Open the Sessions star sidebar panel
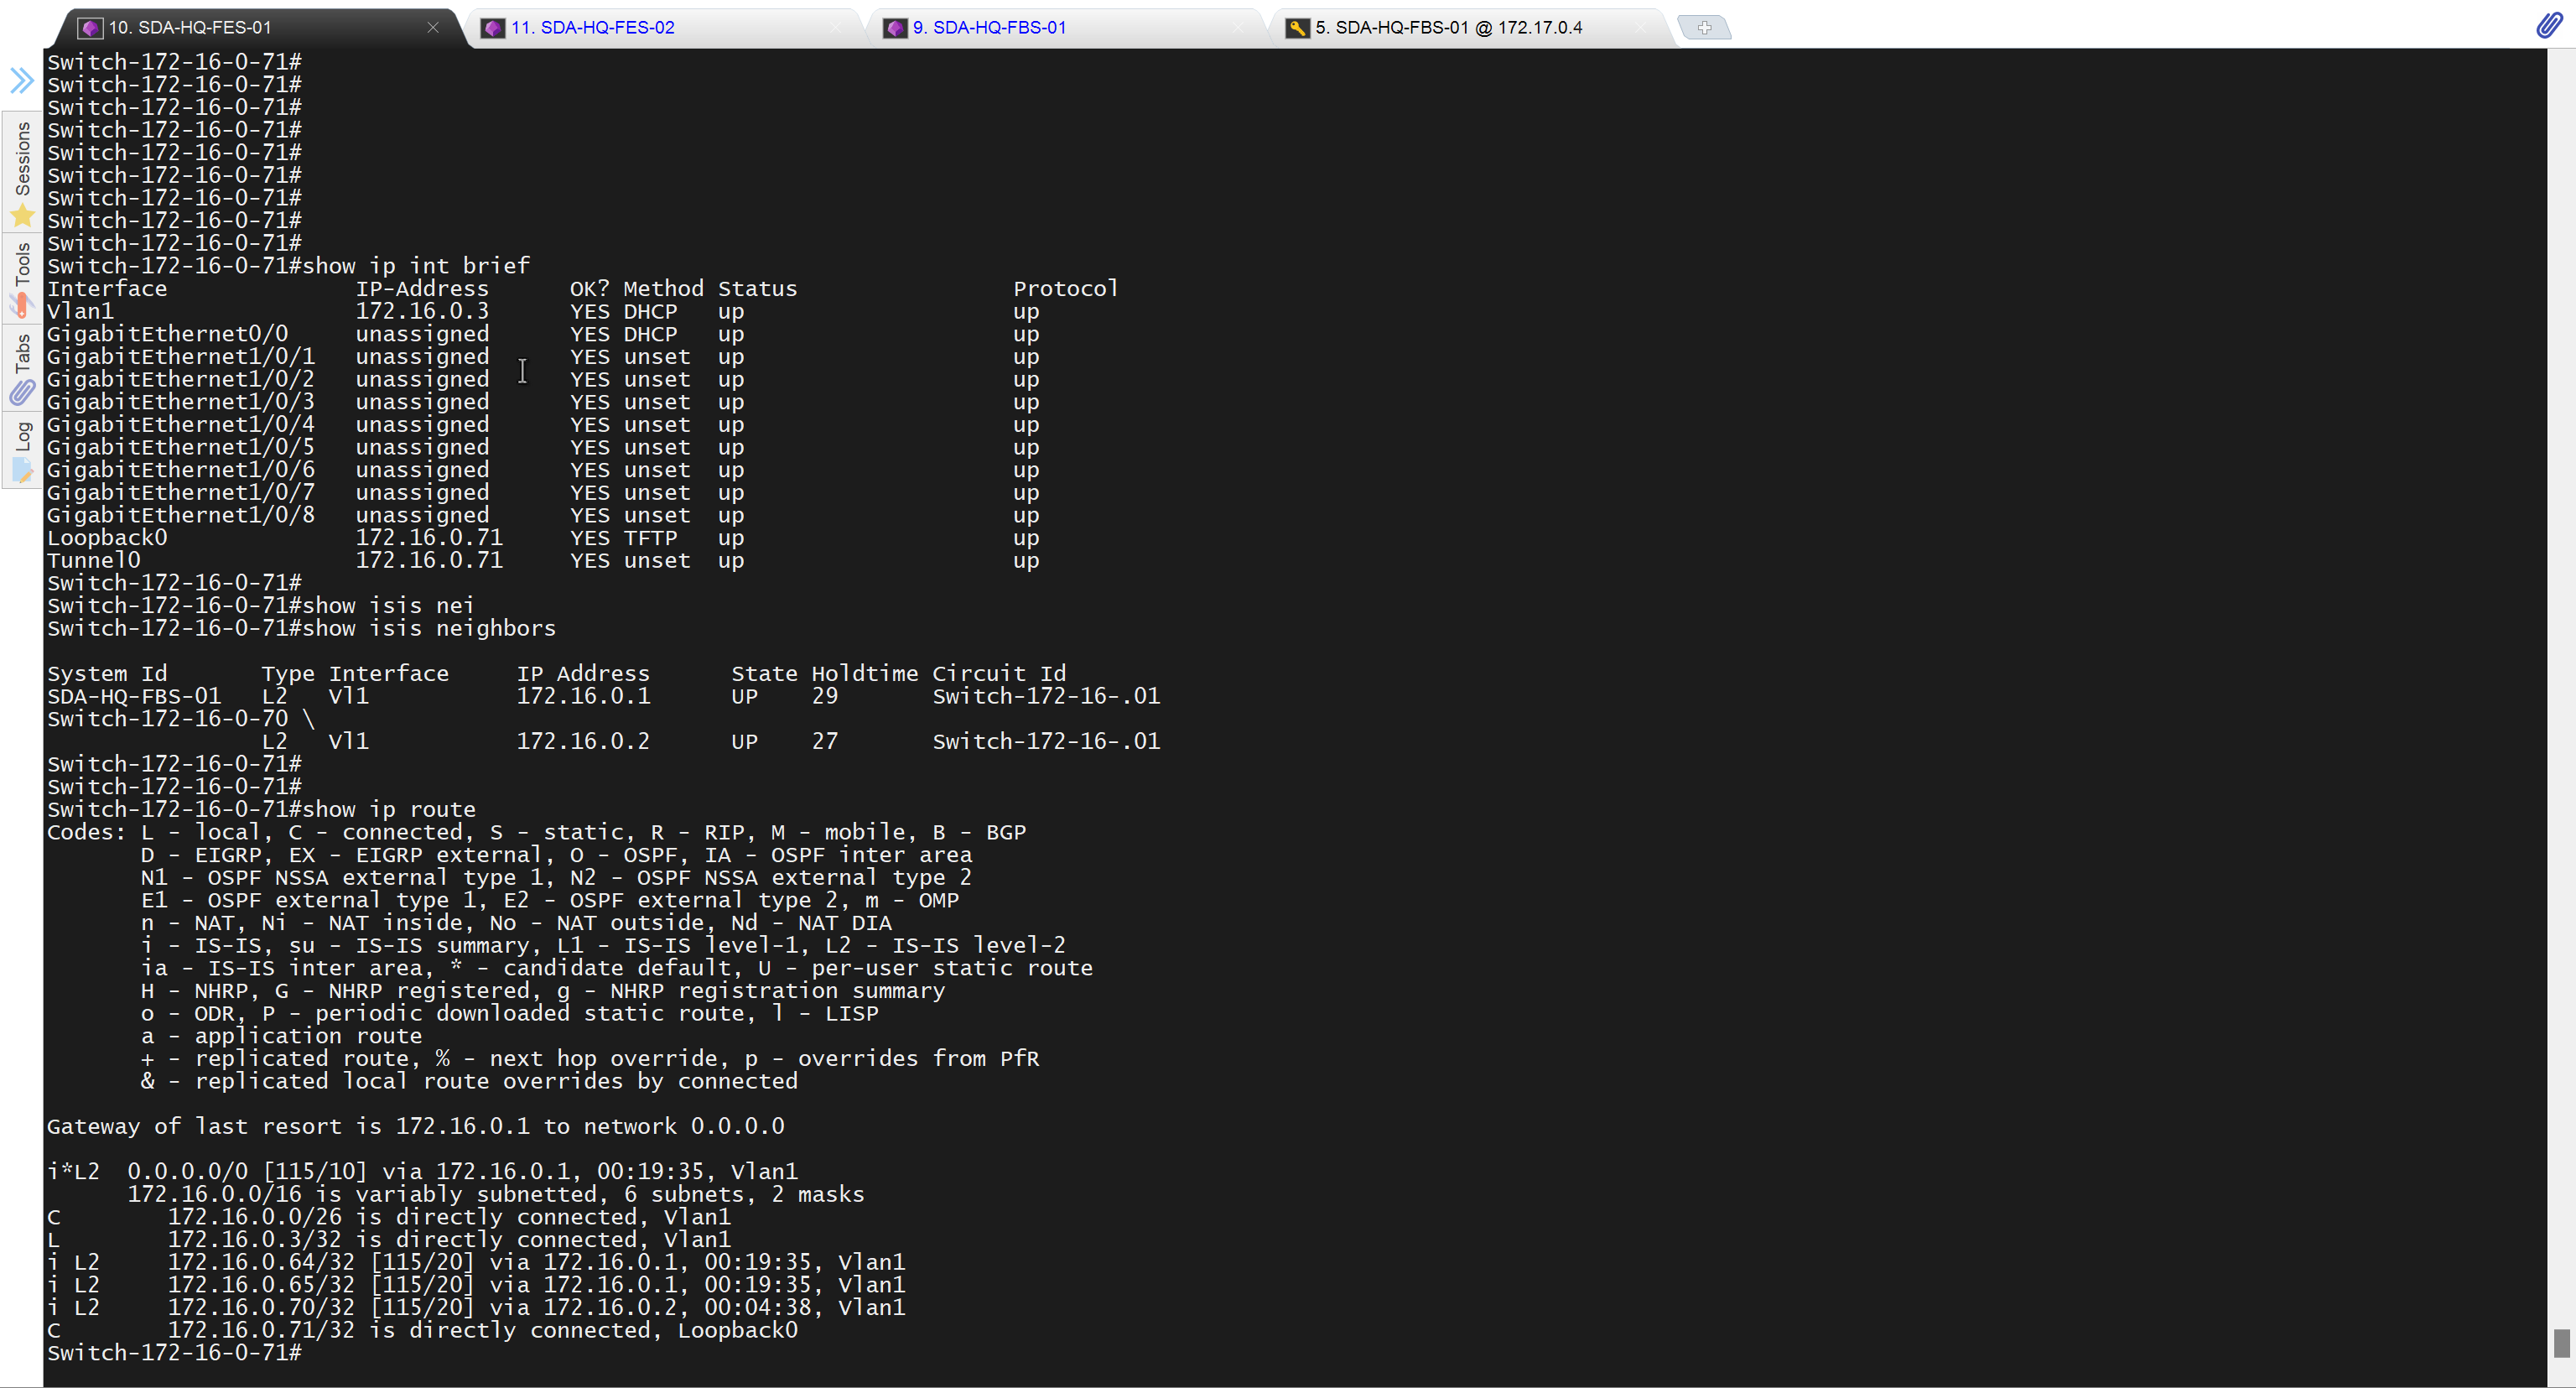The image size is (2576, 1388). click(x=22, y=173)
